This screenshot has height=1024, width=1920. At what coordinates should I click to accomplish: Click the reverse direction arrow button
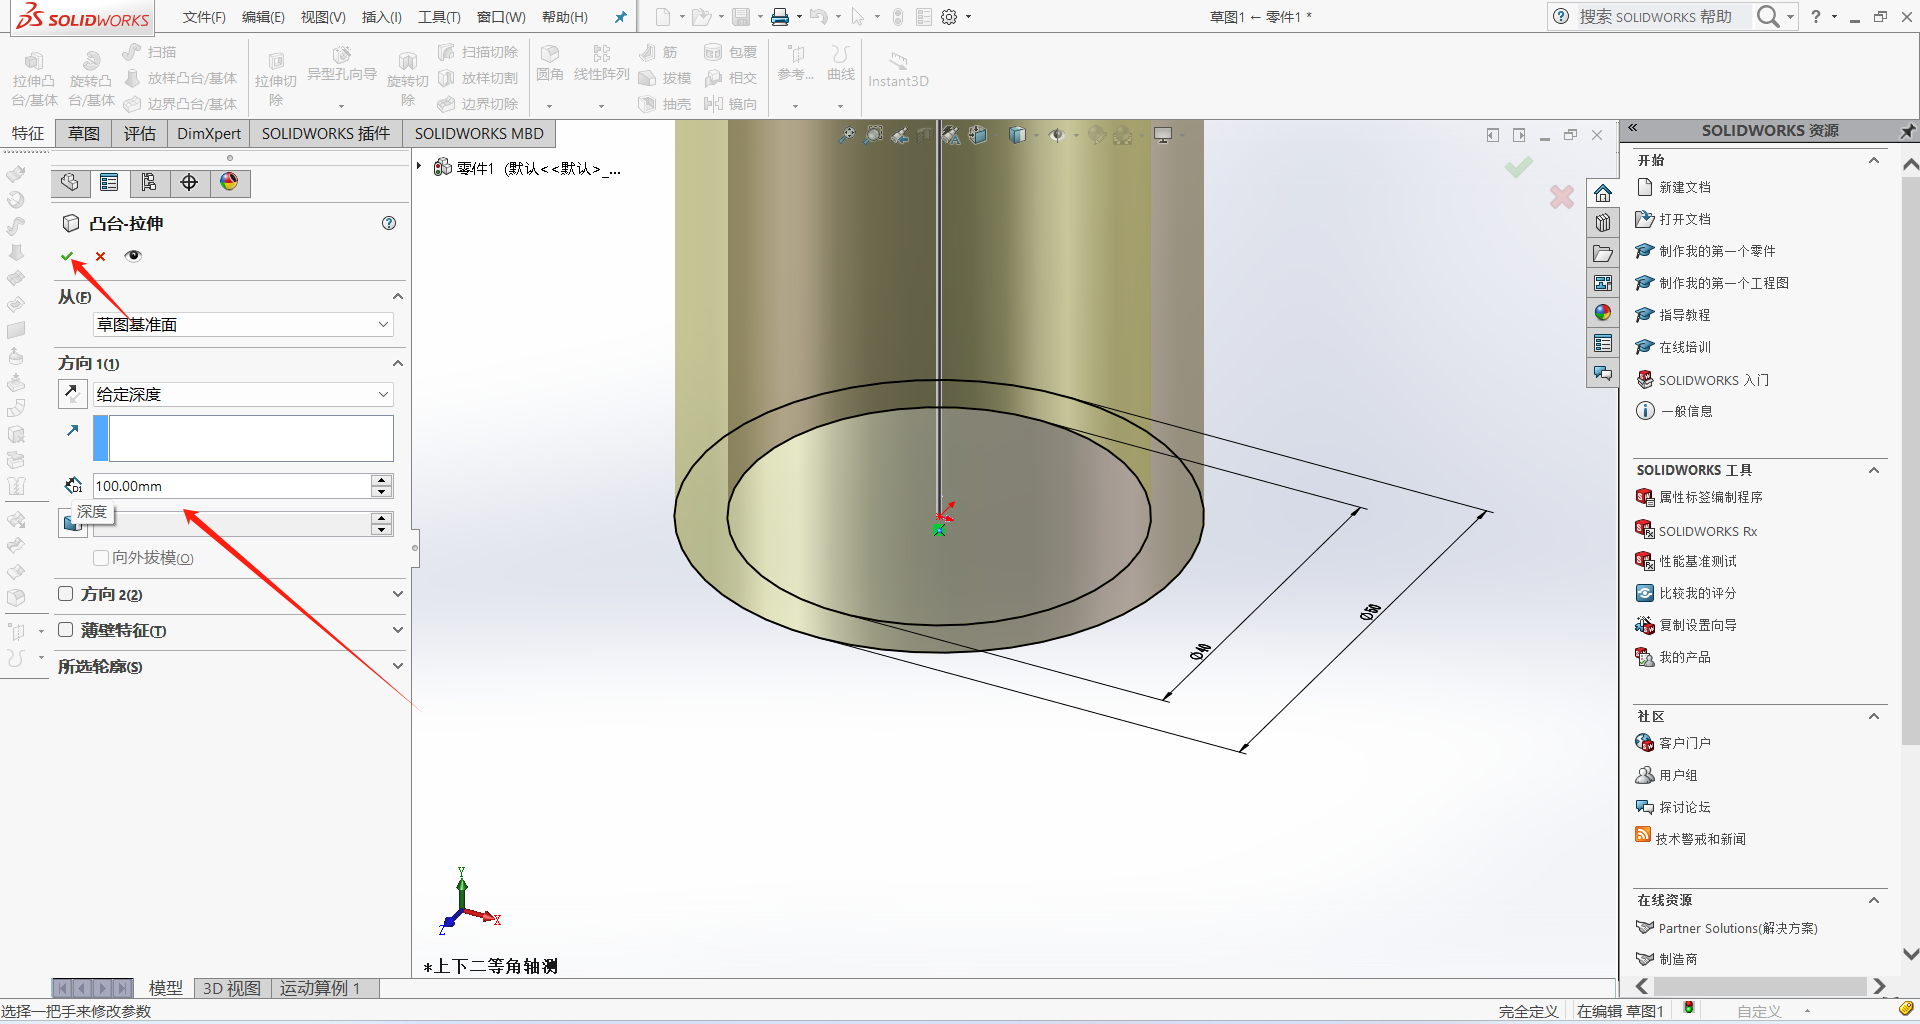click(72, 394)
